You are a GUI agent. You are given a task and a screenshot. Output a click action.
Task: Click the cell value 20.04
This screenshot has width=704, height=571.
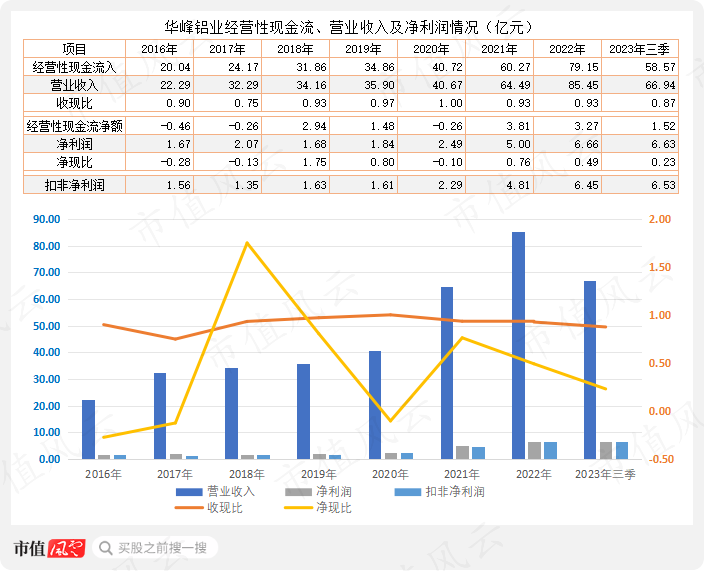[x=175, y=67]
